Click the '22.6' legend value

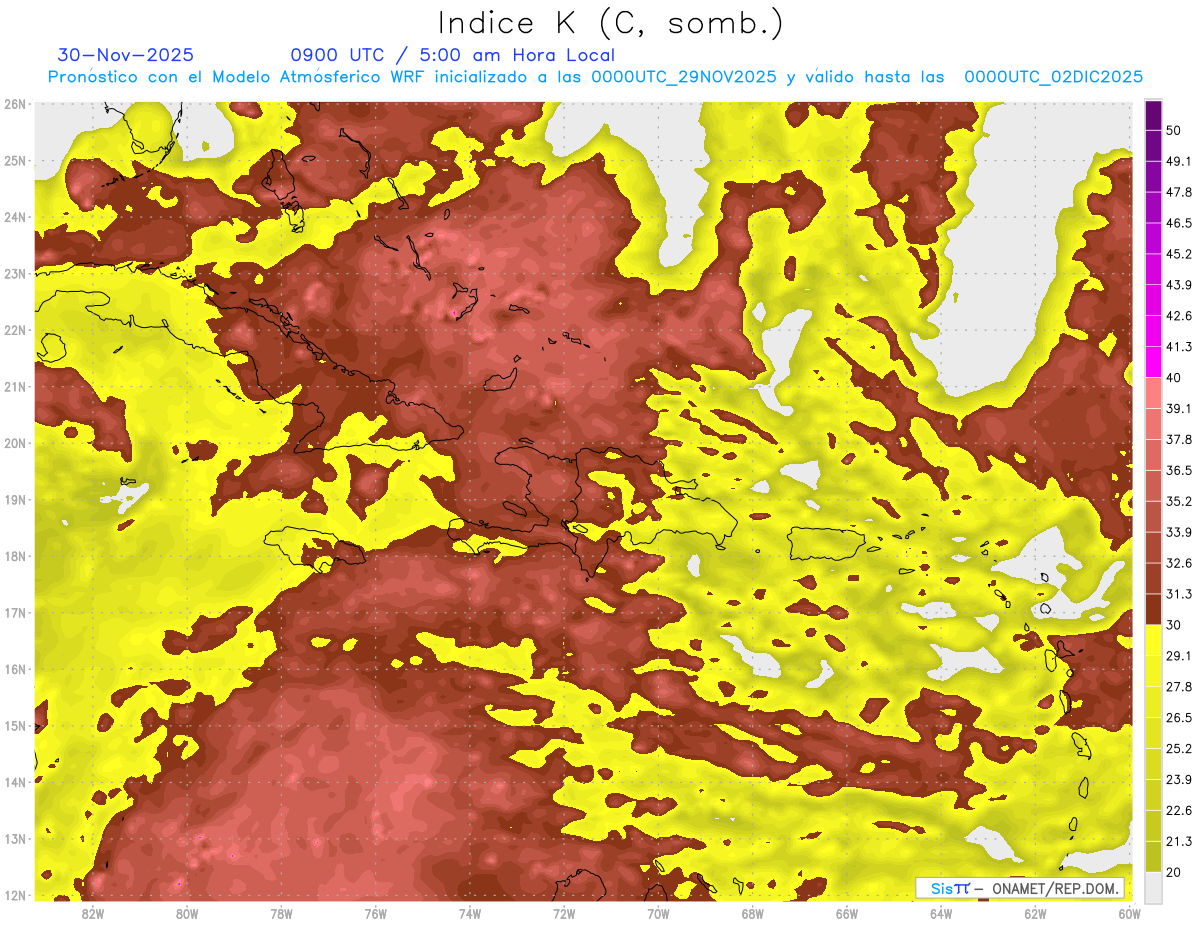coord(1179,810)
